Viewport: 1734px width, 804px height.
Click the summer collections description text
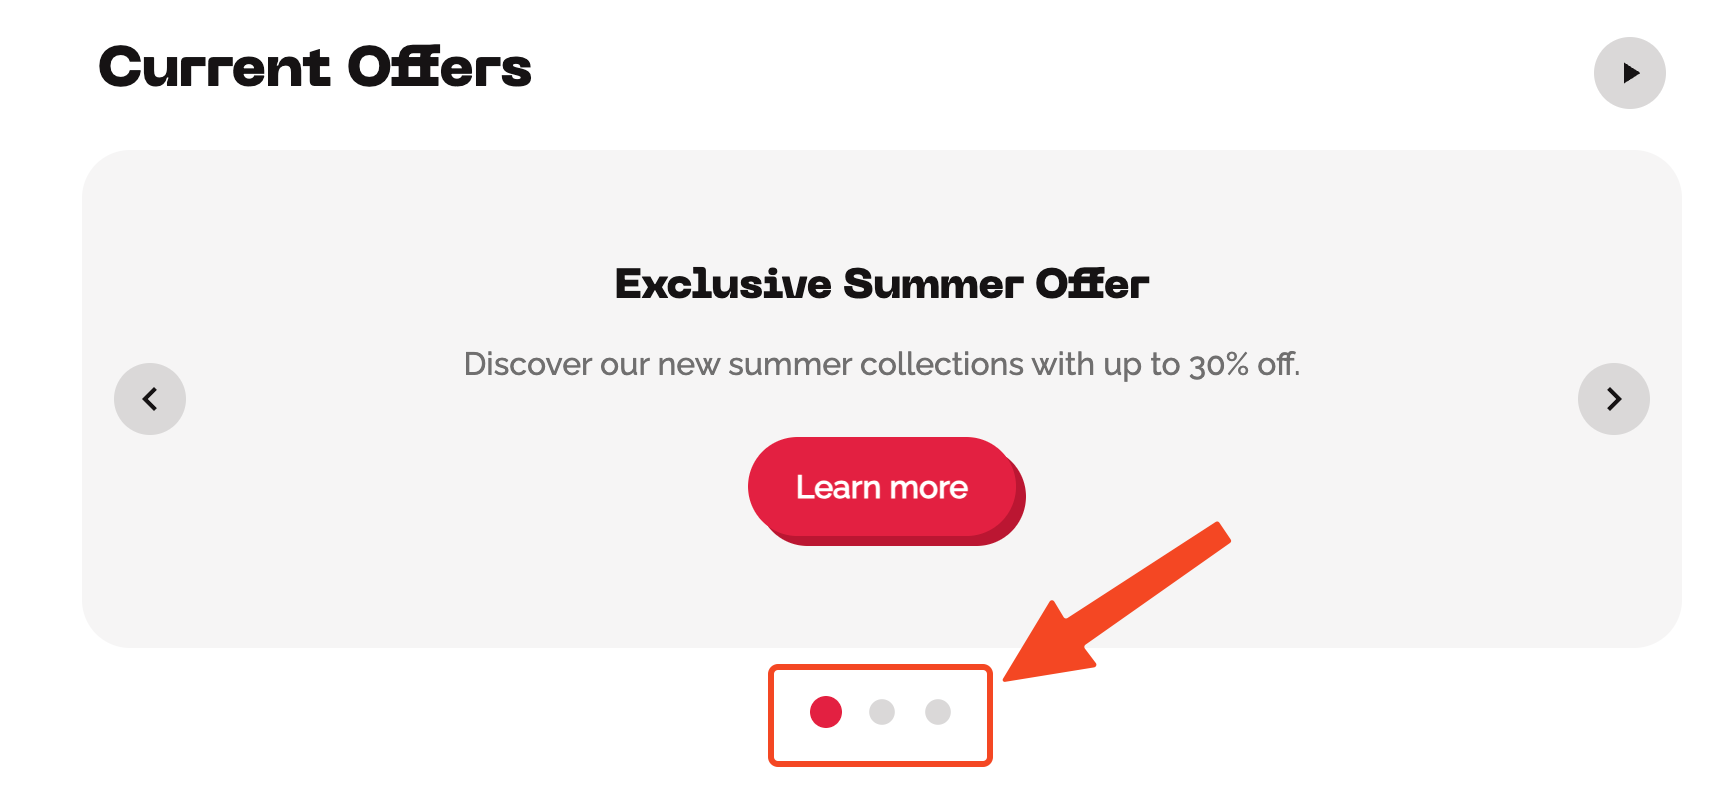click(x=882, y=364)
